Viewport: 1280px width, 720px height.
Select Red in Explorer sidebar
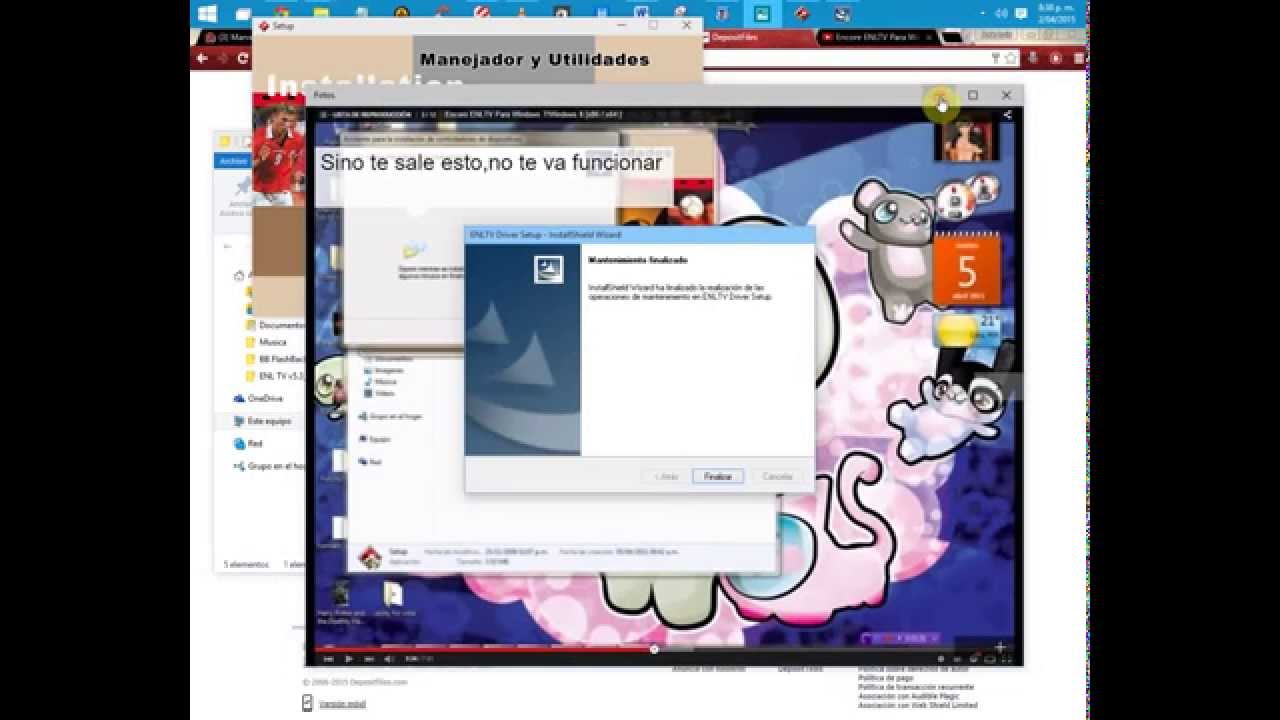coord(248,443)
